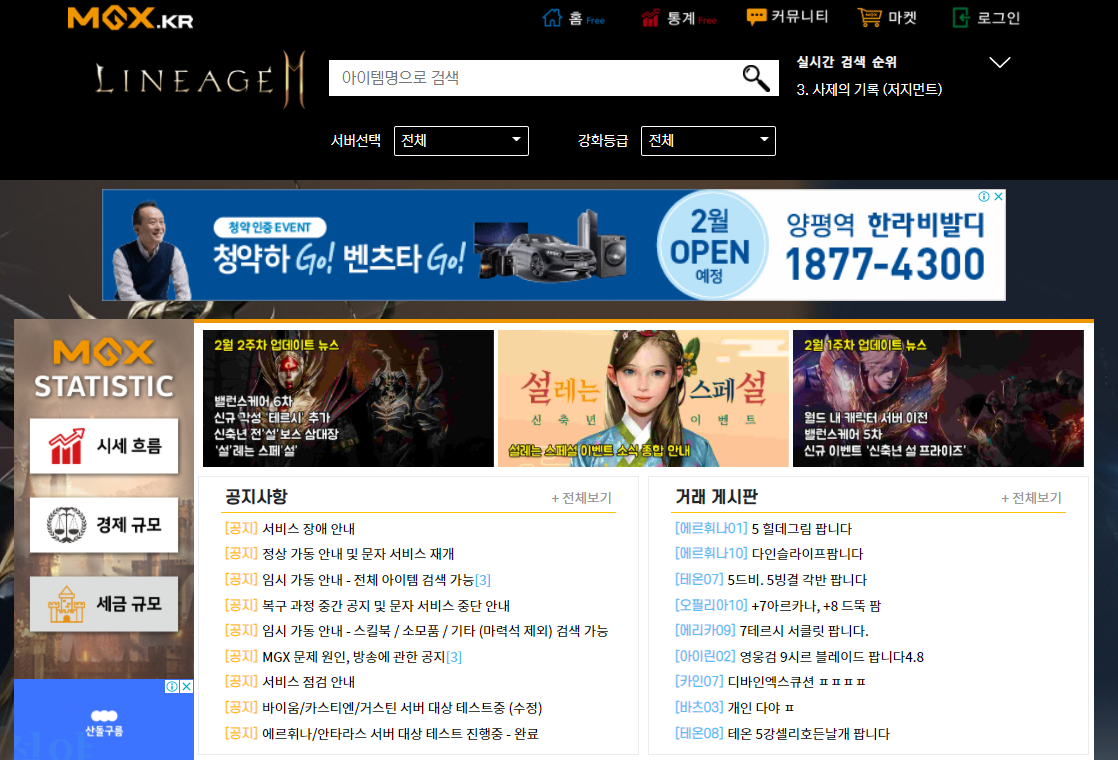Image resolution: width=1118 pixels, height=760 pixels.
Task: Open the 로그인 menu item
Action: [987, 18]
